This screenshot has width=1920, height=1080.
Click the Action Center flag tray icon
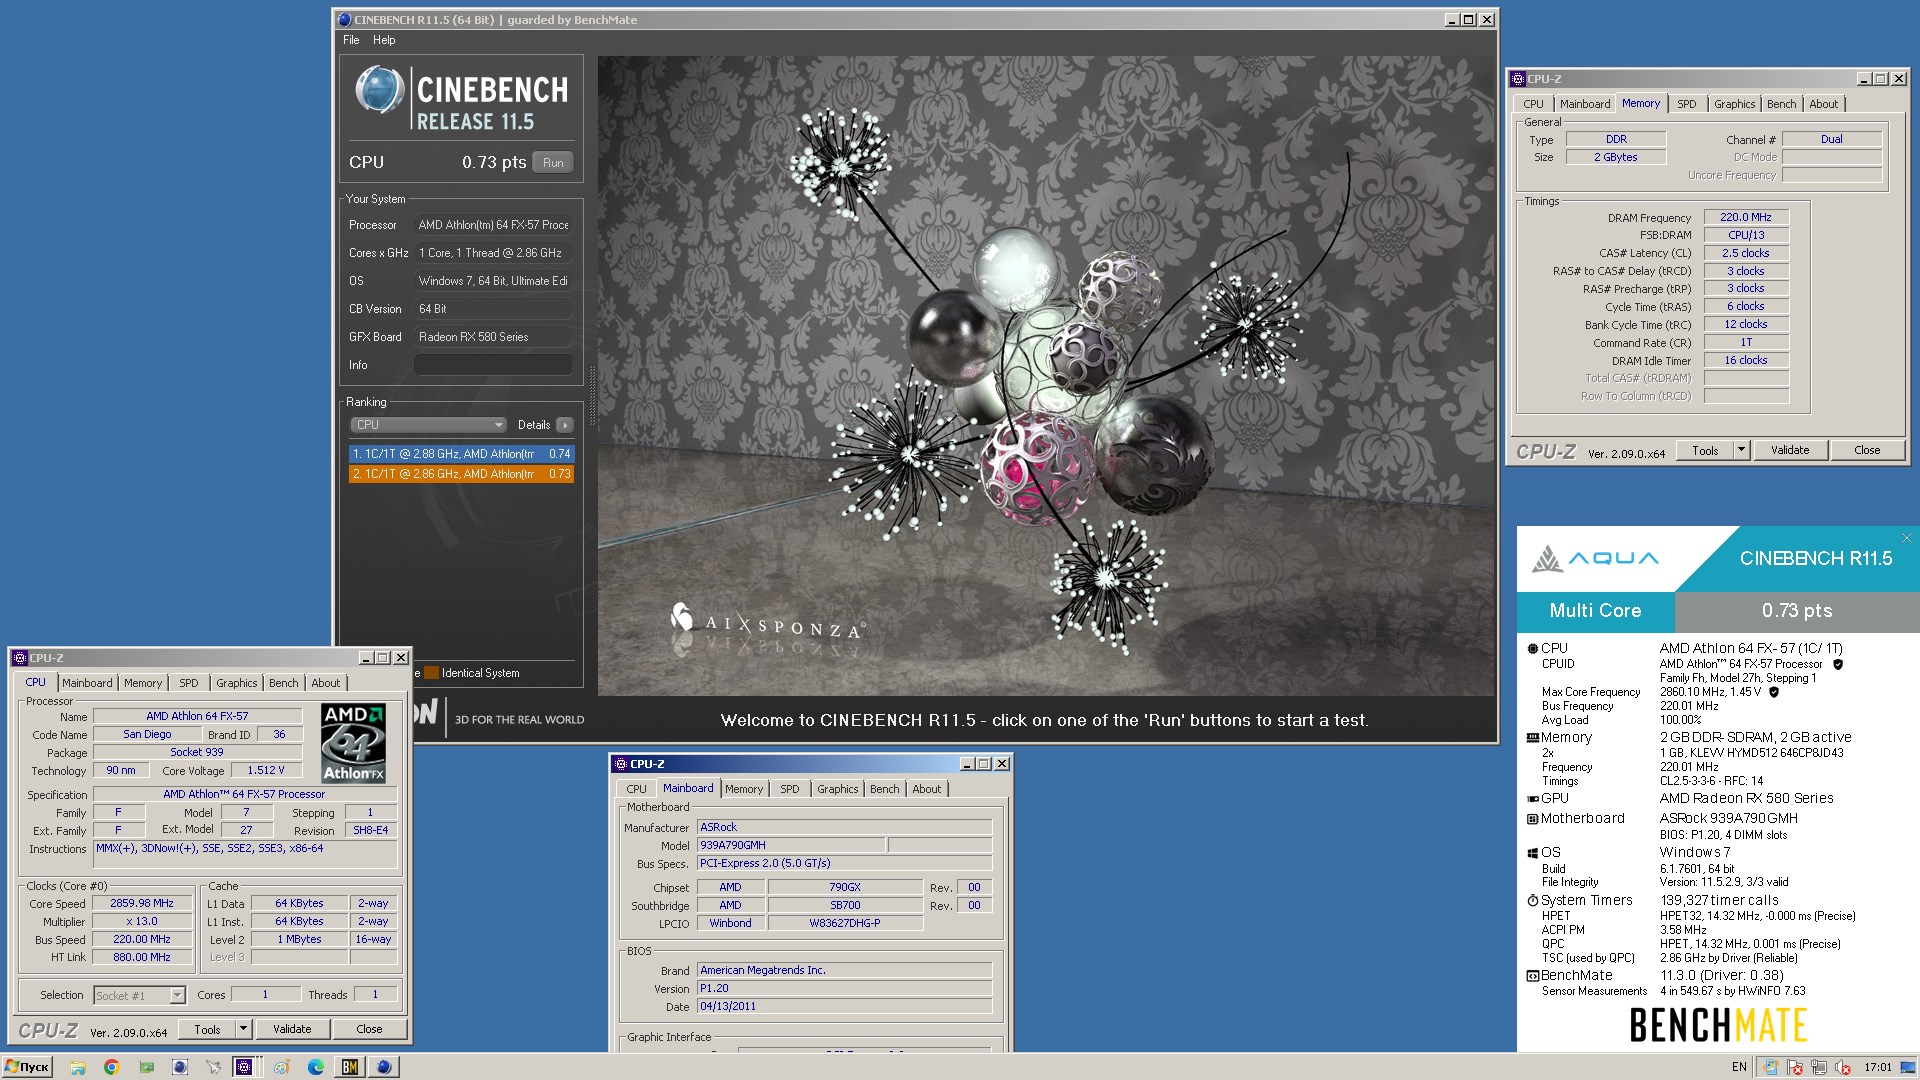pos(1795,1067)
